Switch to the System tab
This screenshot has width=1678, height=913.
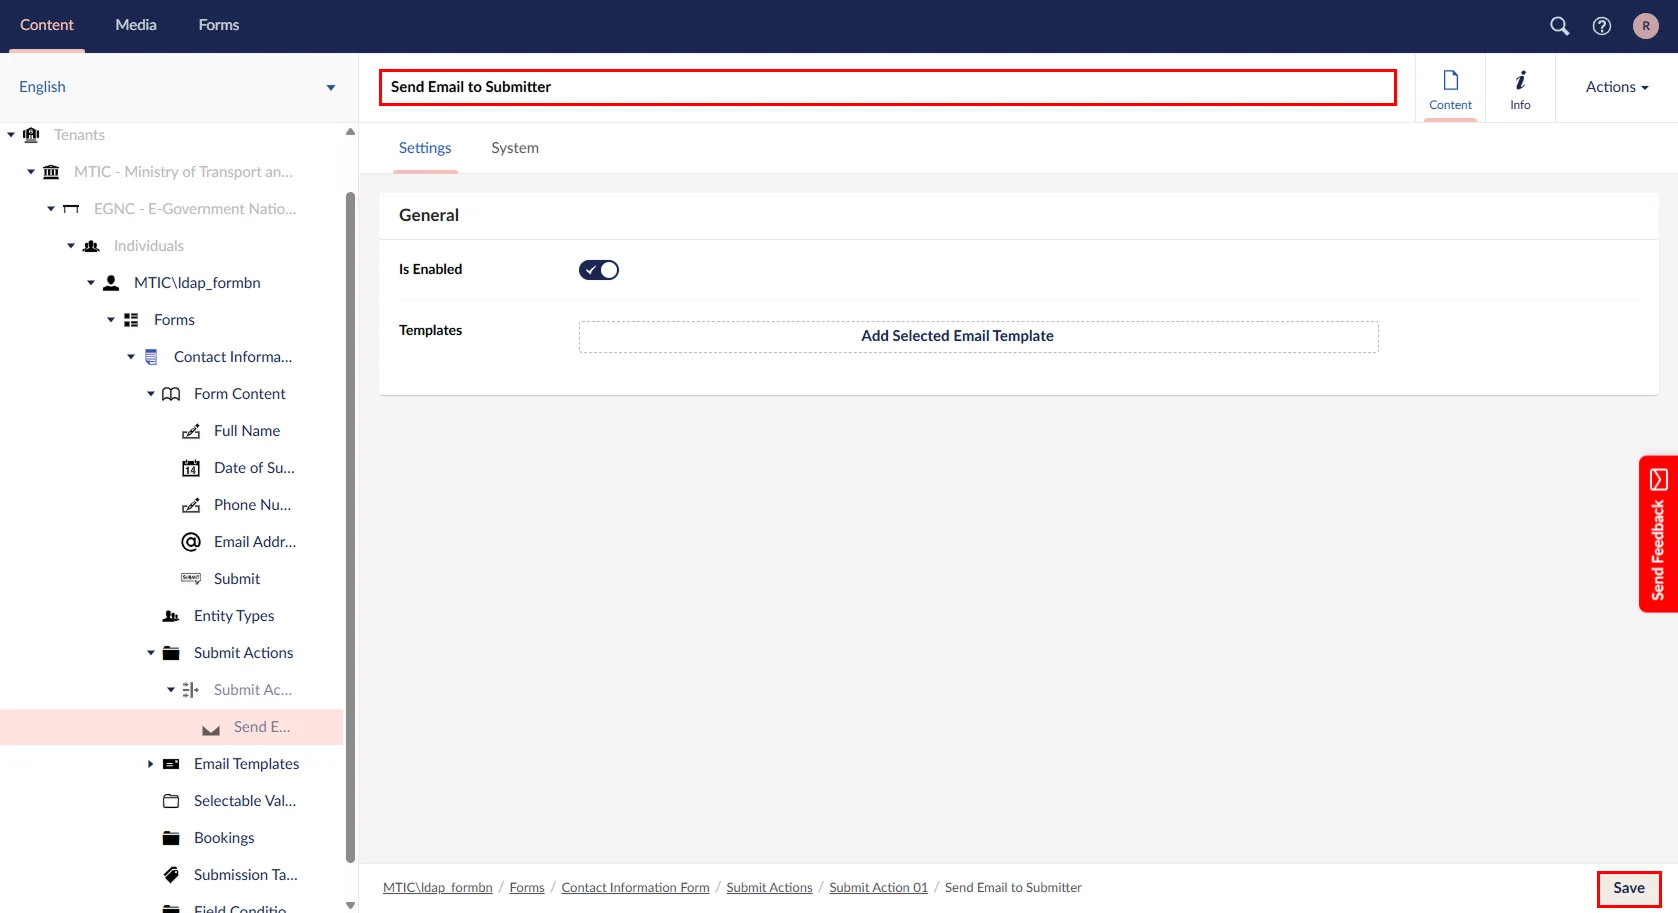click(514, 148)
